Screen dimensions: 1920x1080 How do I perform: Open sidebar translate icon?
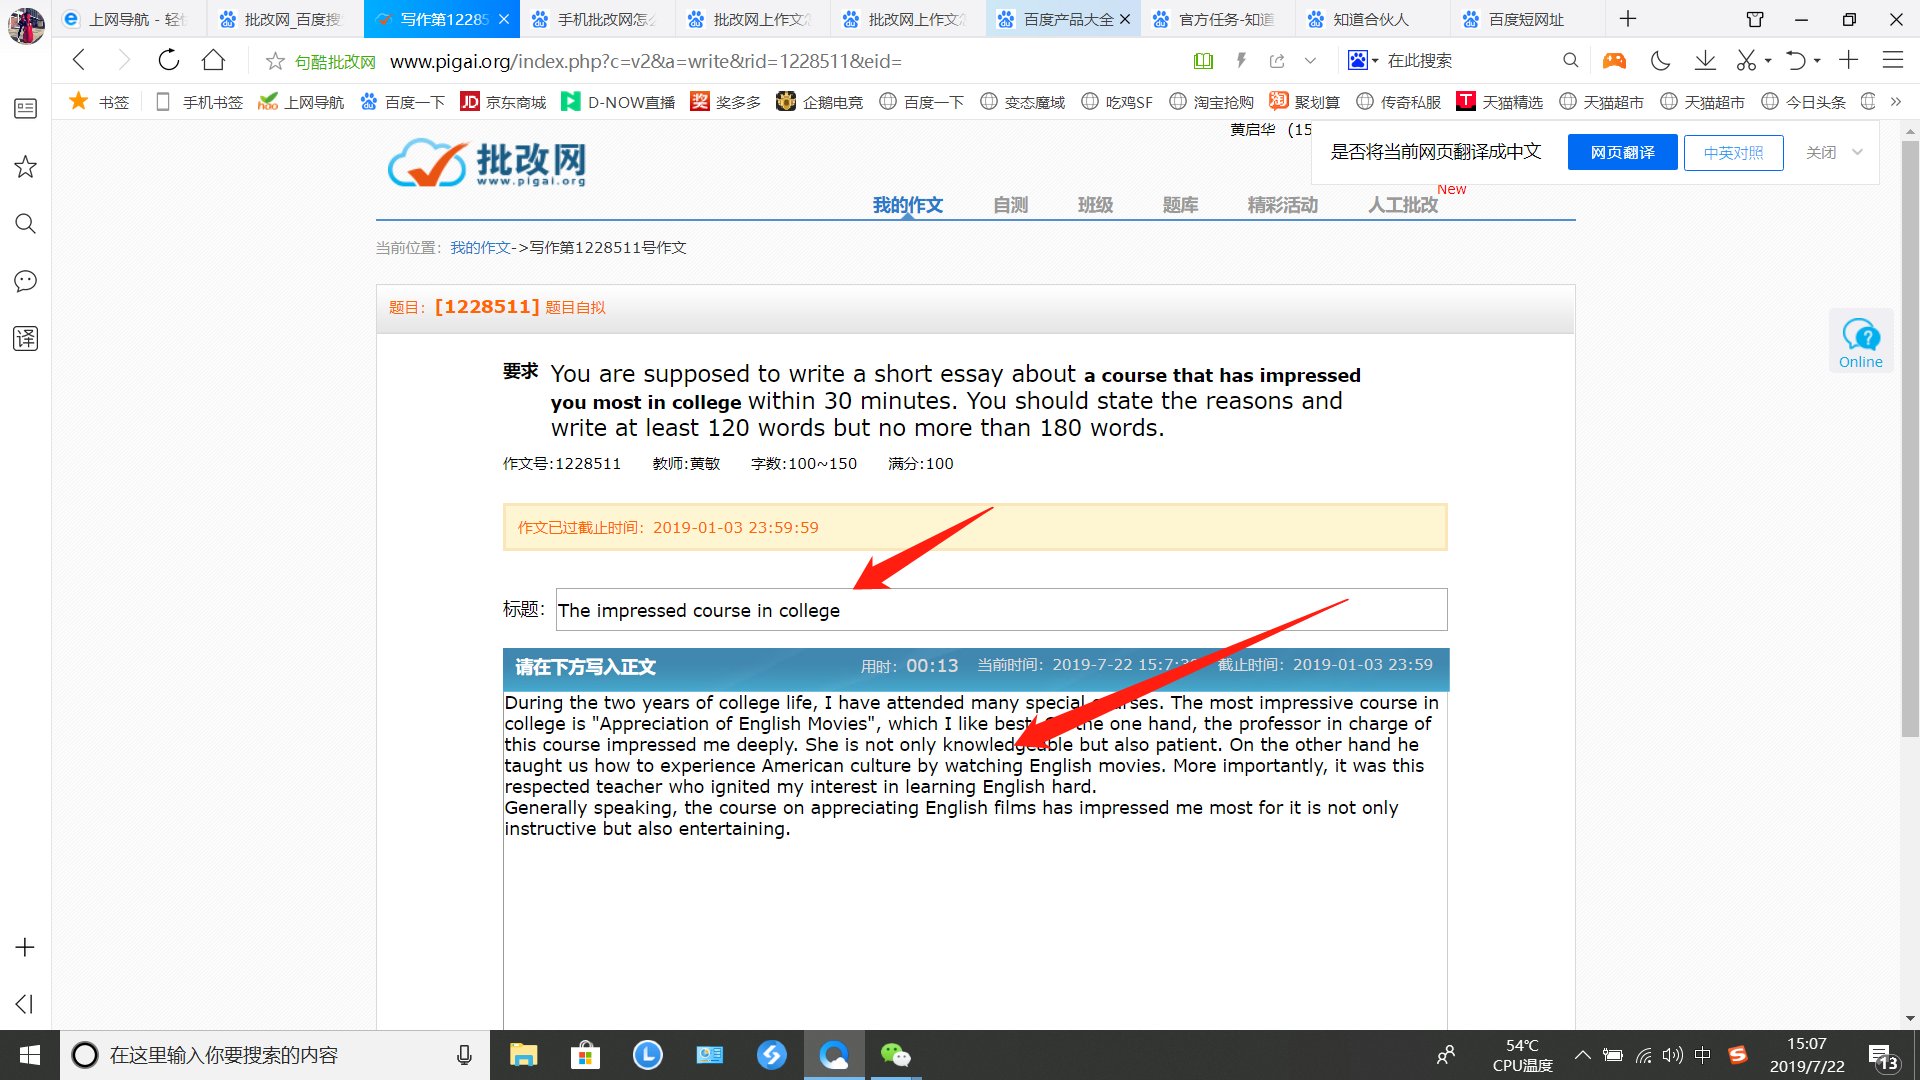(x=26, y=338)
